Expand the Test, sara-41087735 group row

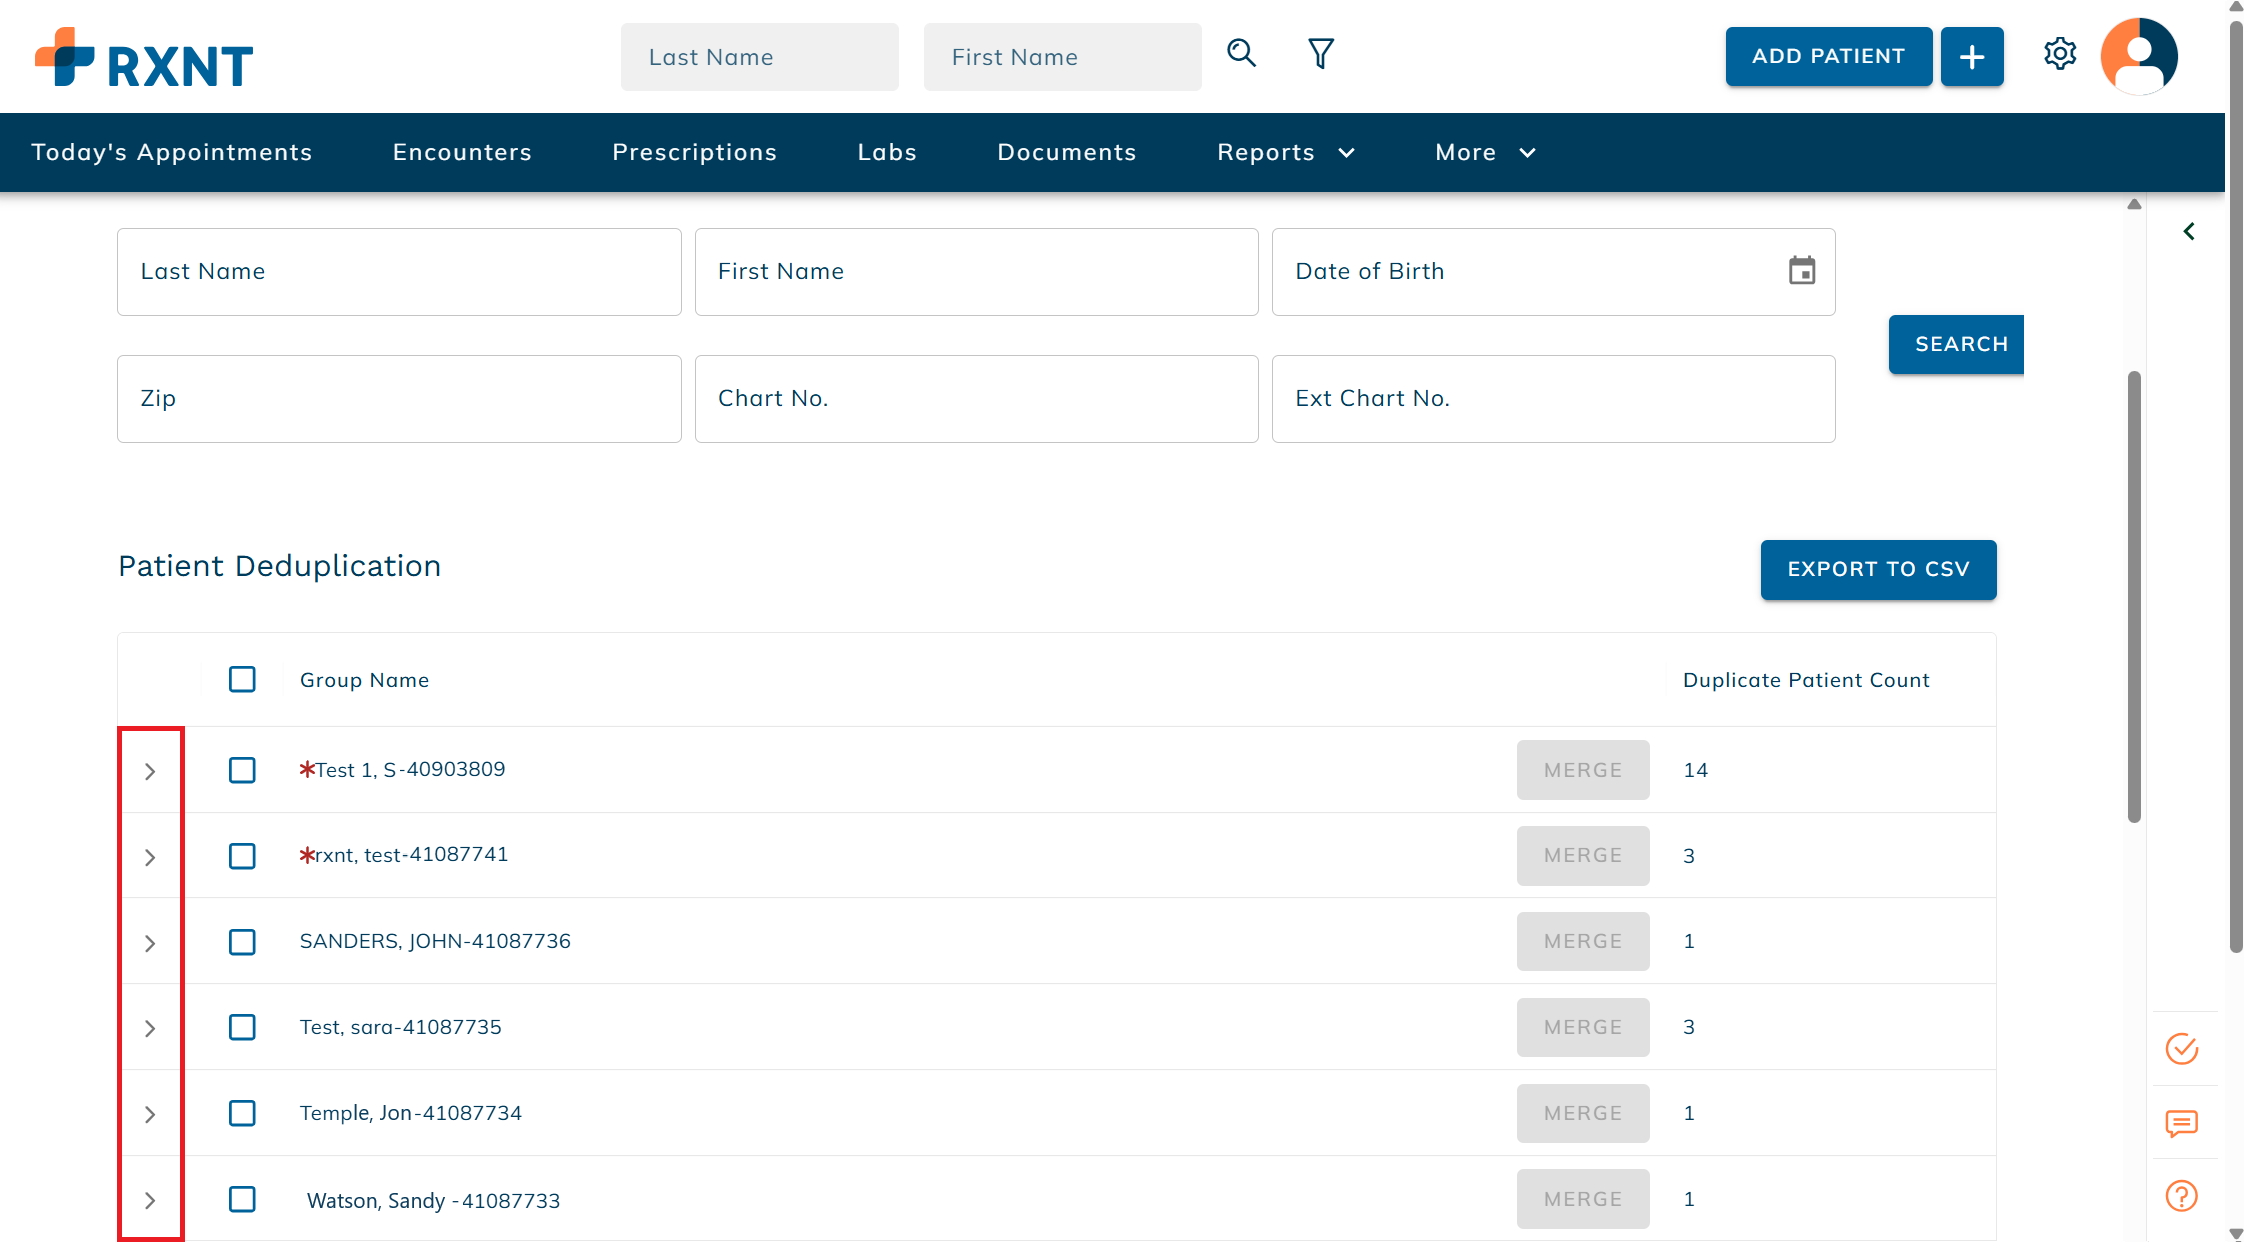click(150, 1028)
